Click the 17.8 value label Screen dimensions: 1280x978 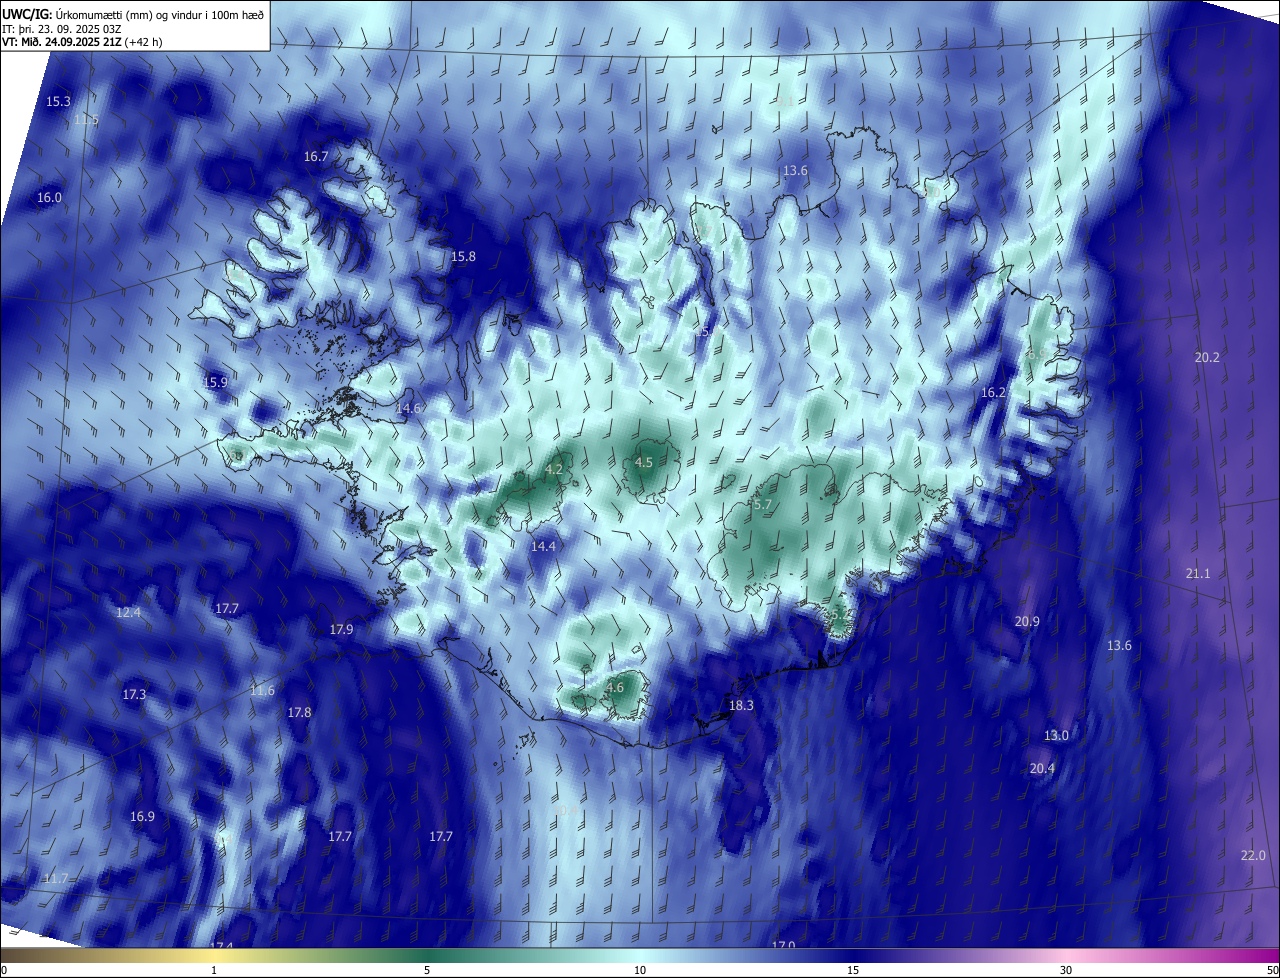pyautogui.click(x=299, y=712)
